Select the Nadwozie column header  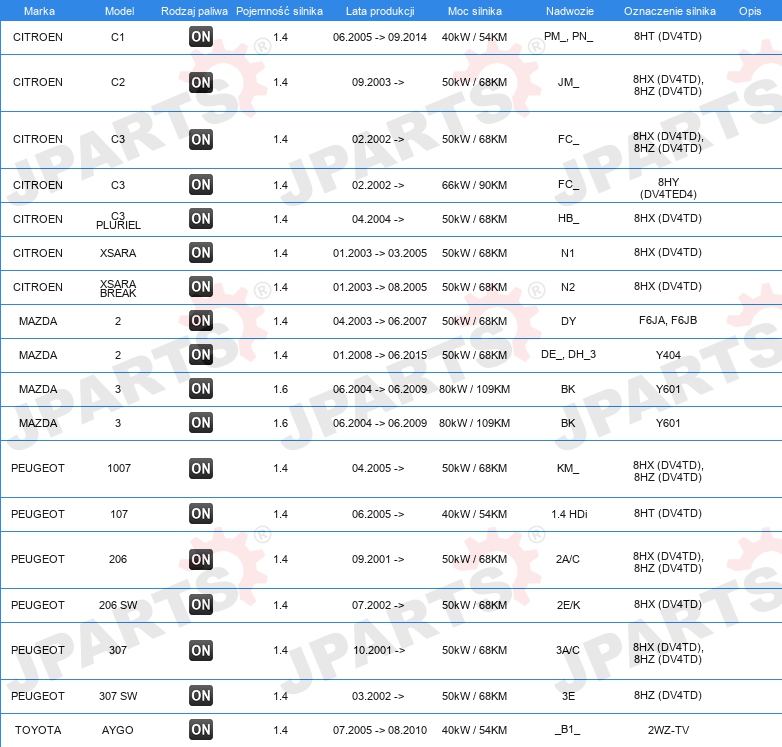[570, 11]
